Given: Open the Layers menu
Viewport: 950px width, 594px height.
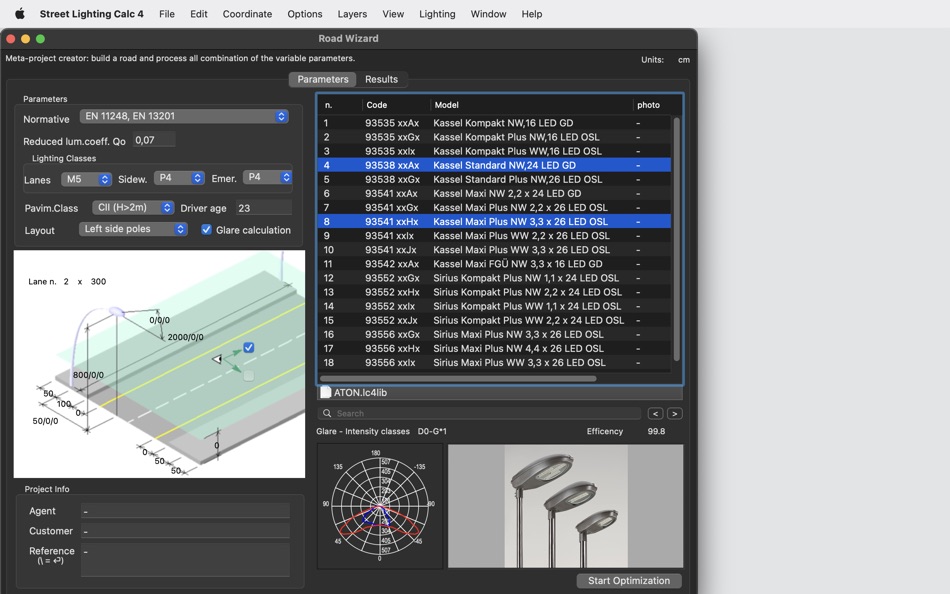Looking at the screenshot, I should [x=352, y=14].
